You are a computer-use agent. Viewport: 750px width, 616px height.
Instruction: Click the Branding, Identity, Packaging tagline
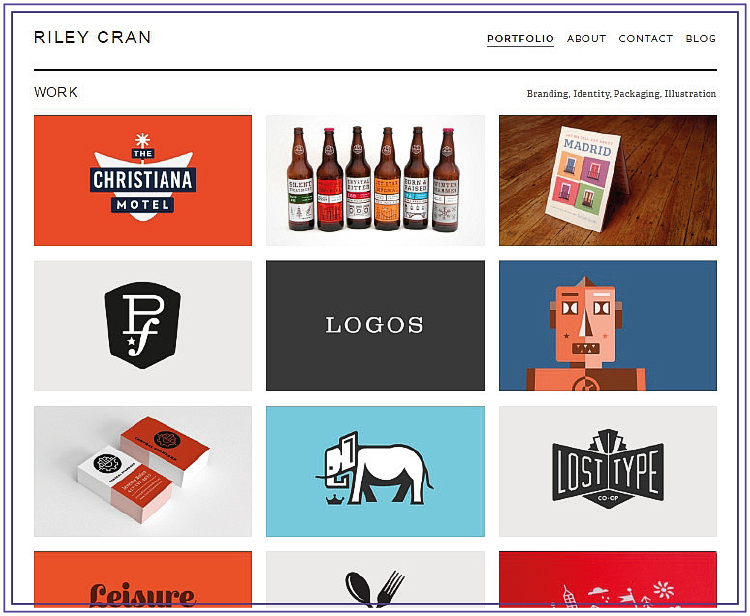pyautogui.click(x=621, y=94)
